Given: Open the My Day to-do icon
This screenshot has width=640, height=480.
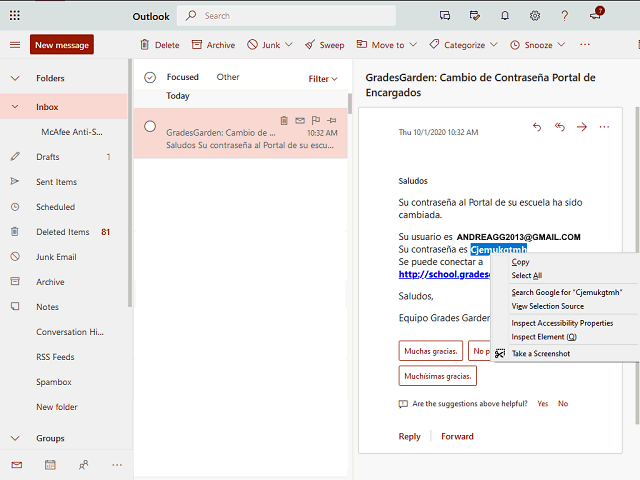Looking at the screenshot, I should (x=475, y=16).
